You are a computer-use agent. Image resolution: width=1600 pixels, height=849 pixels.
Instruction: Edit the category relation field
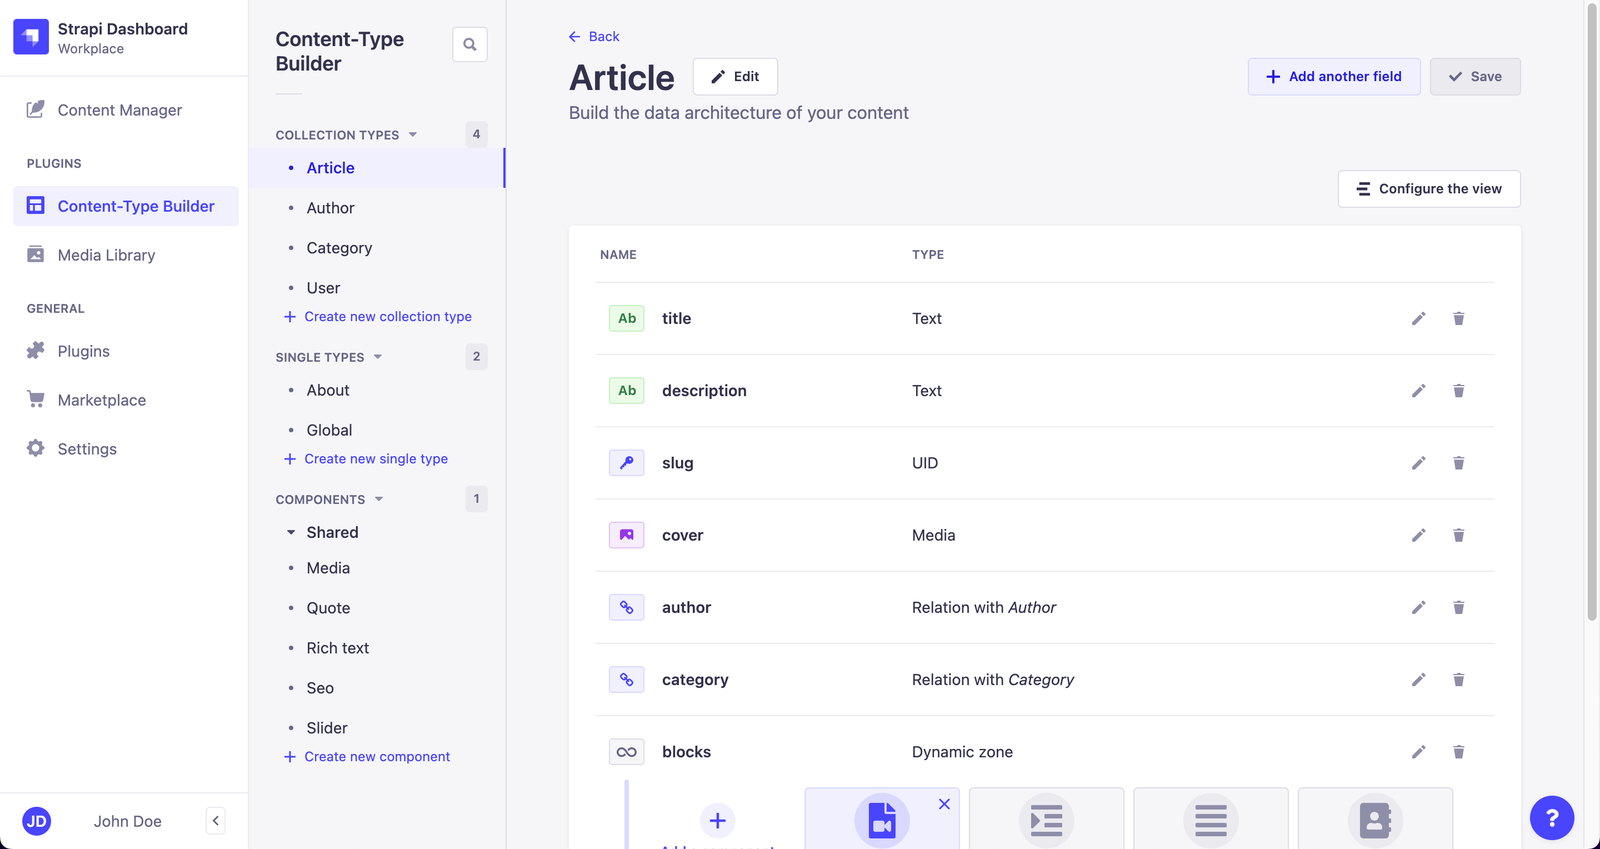1418,680
